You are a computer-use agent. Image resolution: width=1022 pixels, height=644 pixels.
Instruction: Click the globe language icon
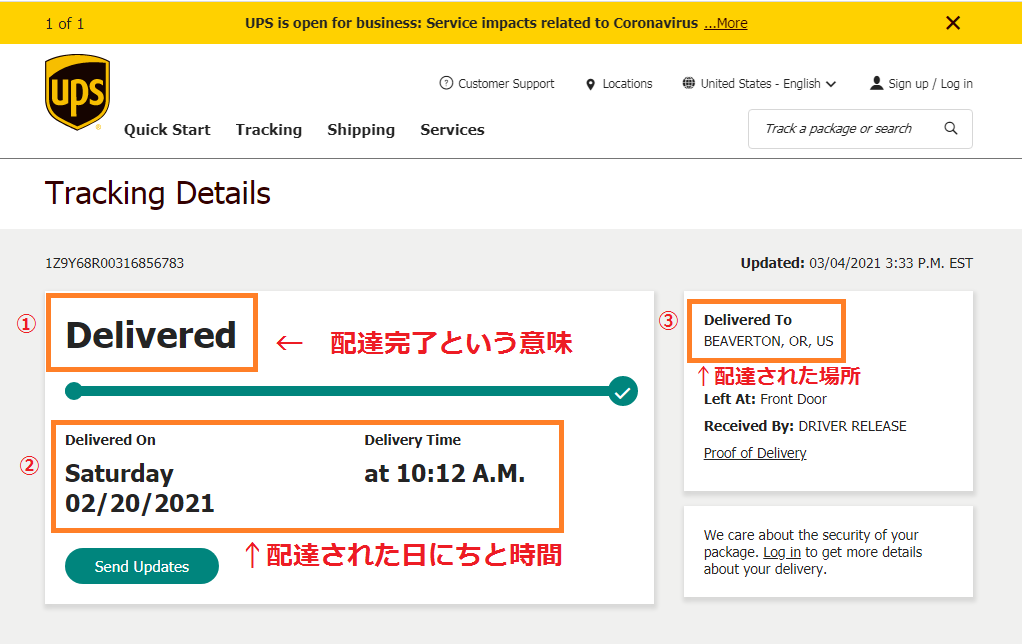pyautogui.click(x=688, y=83)
